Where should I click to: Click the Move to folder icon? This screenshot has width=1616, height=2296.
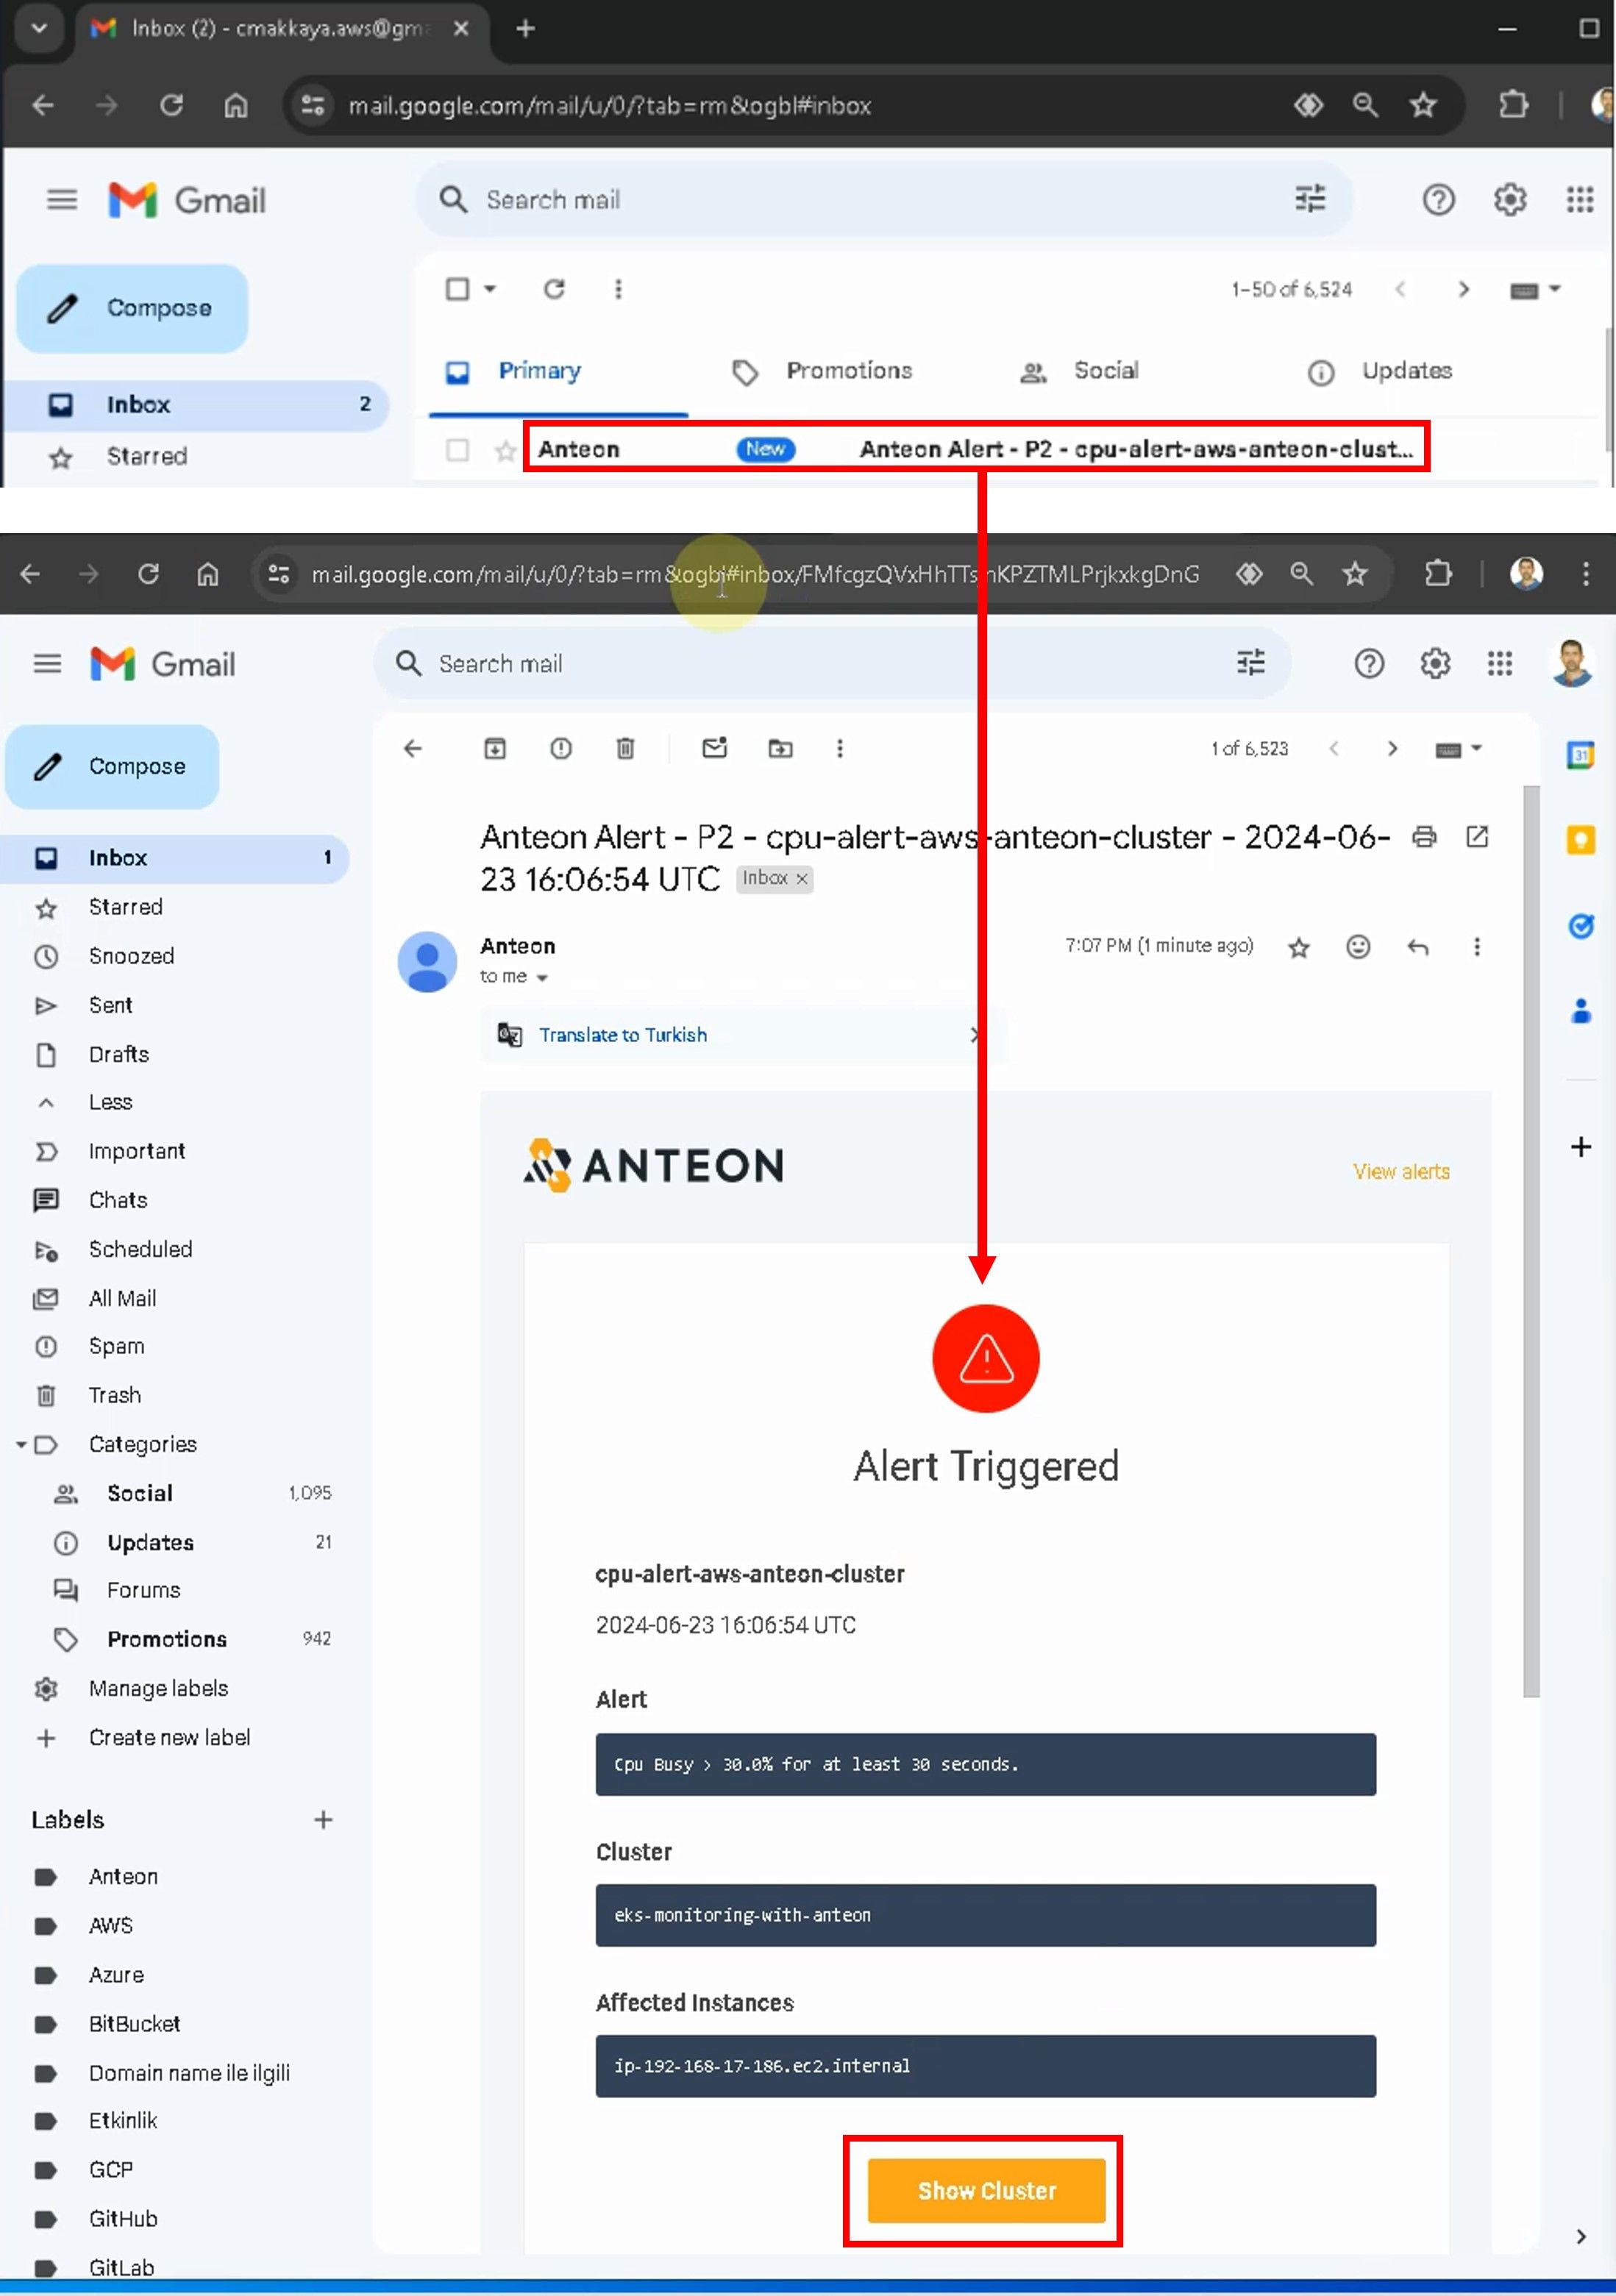click(x=780, y=748)
